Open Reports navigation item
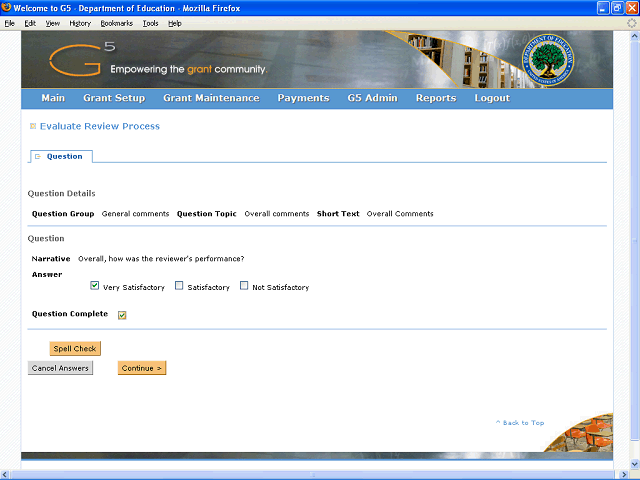Screen dimensions: 640x480 (x=436, y=98)
